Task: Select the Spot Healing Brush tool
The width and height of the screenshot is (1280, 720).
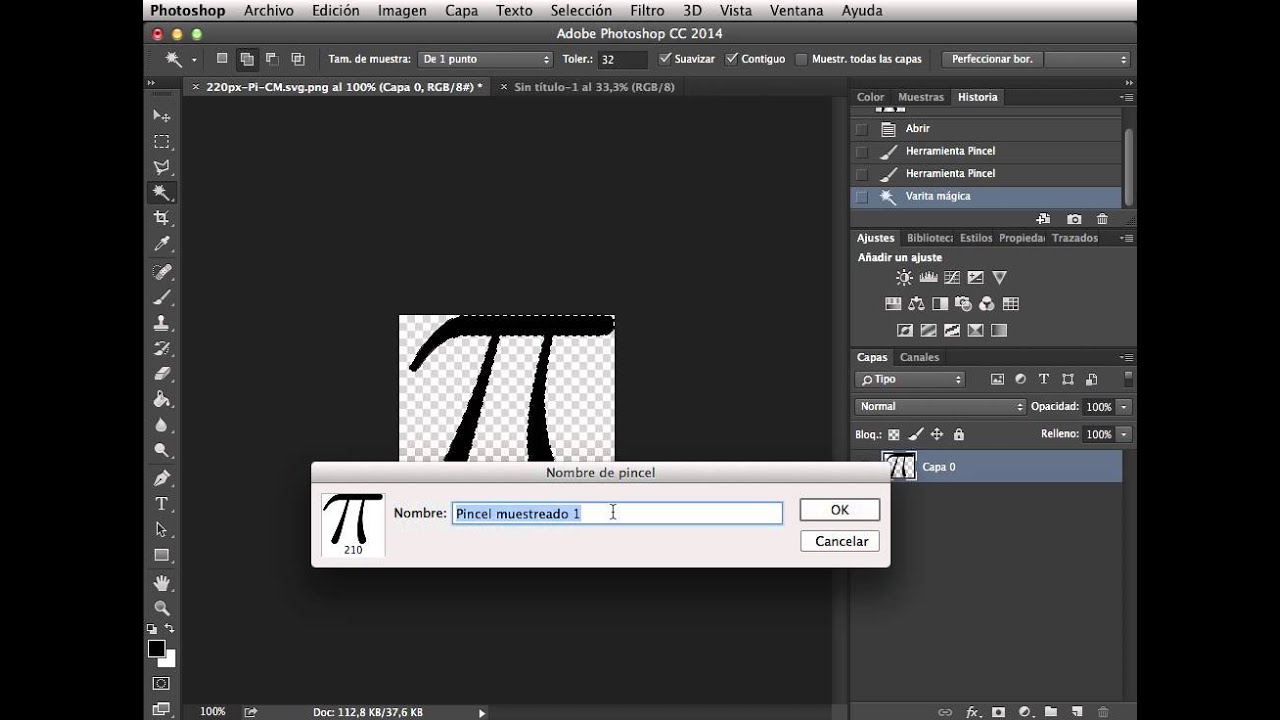Action: [161, 272]
